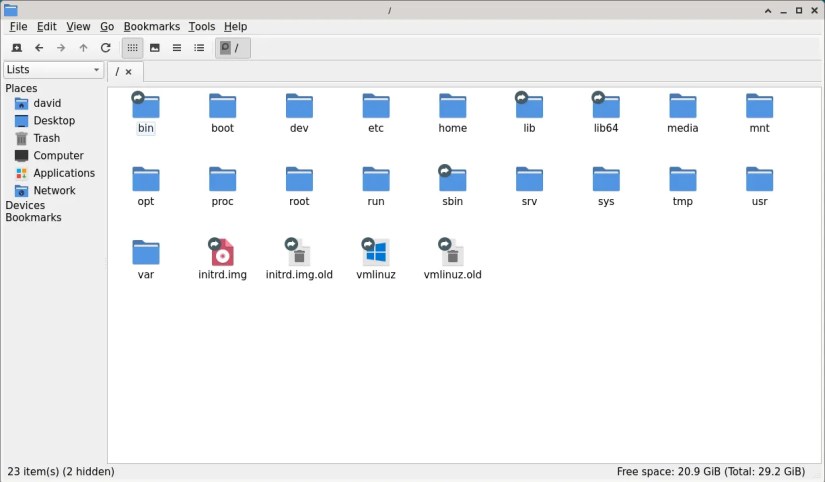
Task: Select the bin folder icon
Action: tap(146, 105)
